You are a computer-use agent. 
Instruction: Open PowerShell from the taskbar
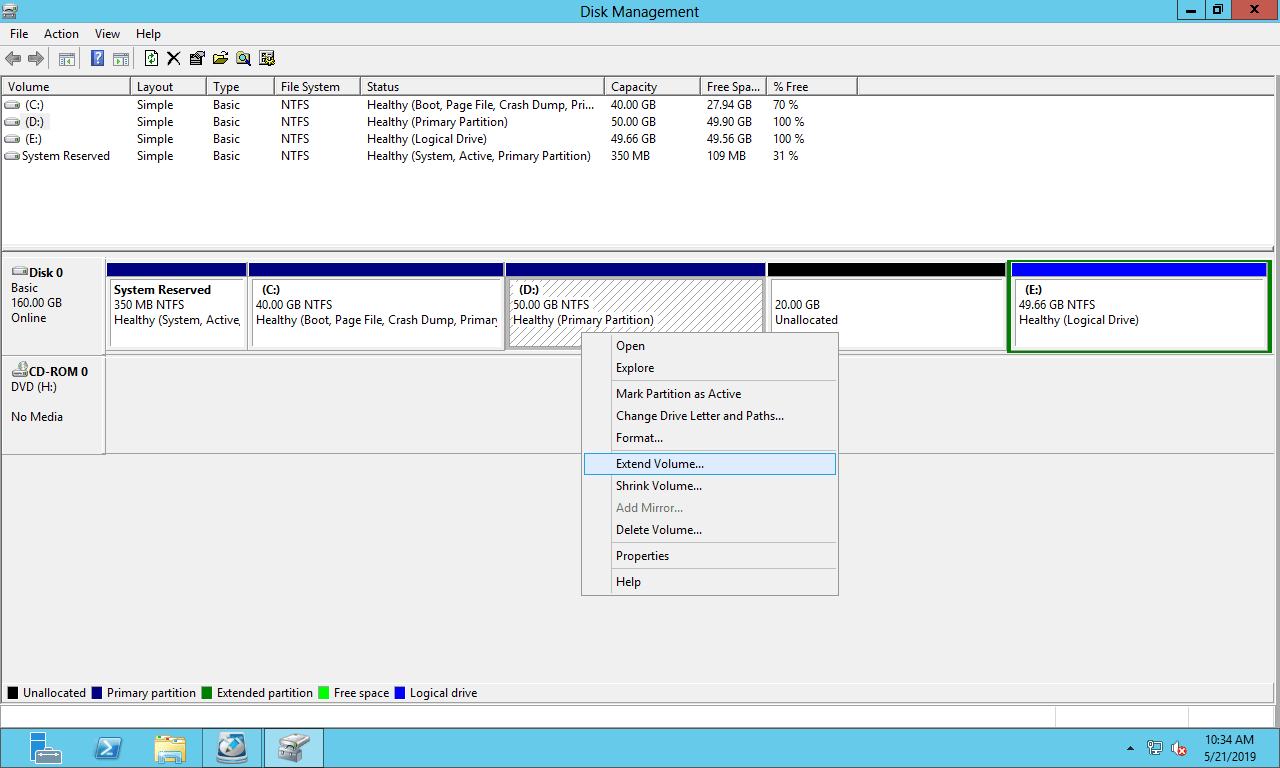(x=107, y=748)
